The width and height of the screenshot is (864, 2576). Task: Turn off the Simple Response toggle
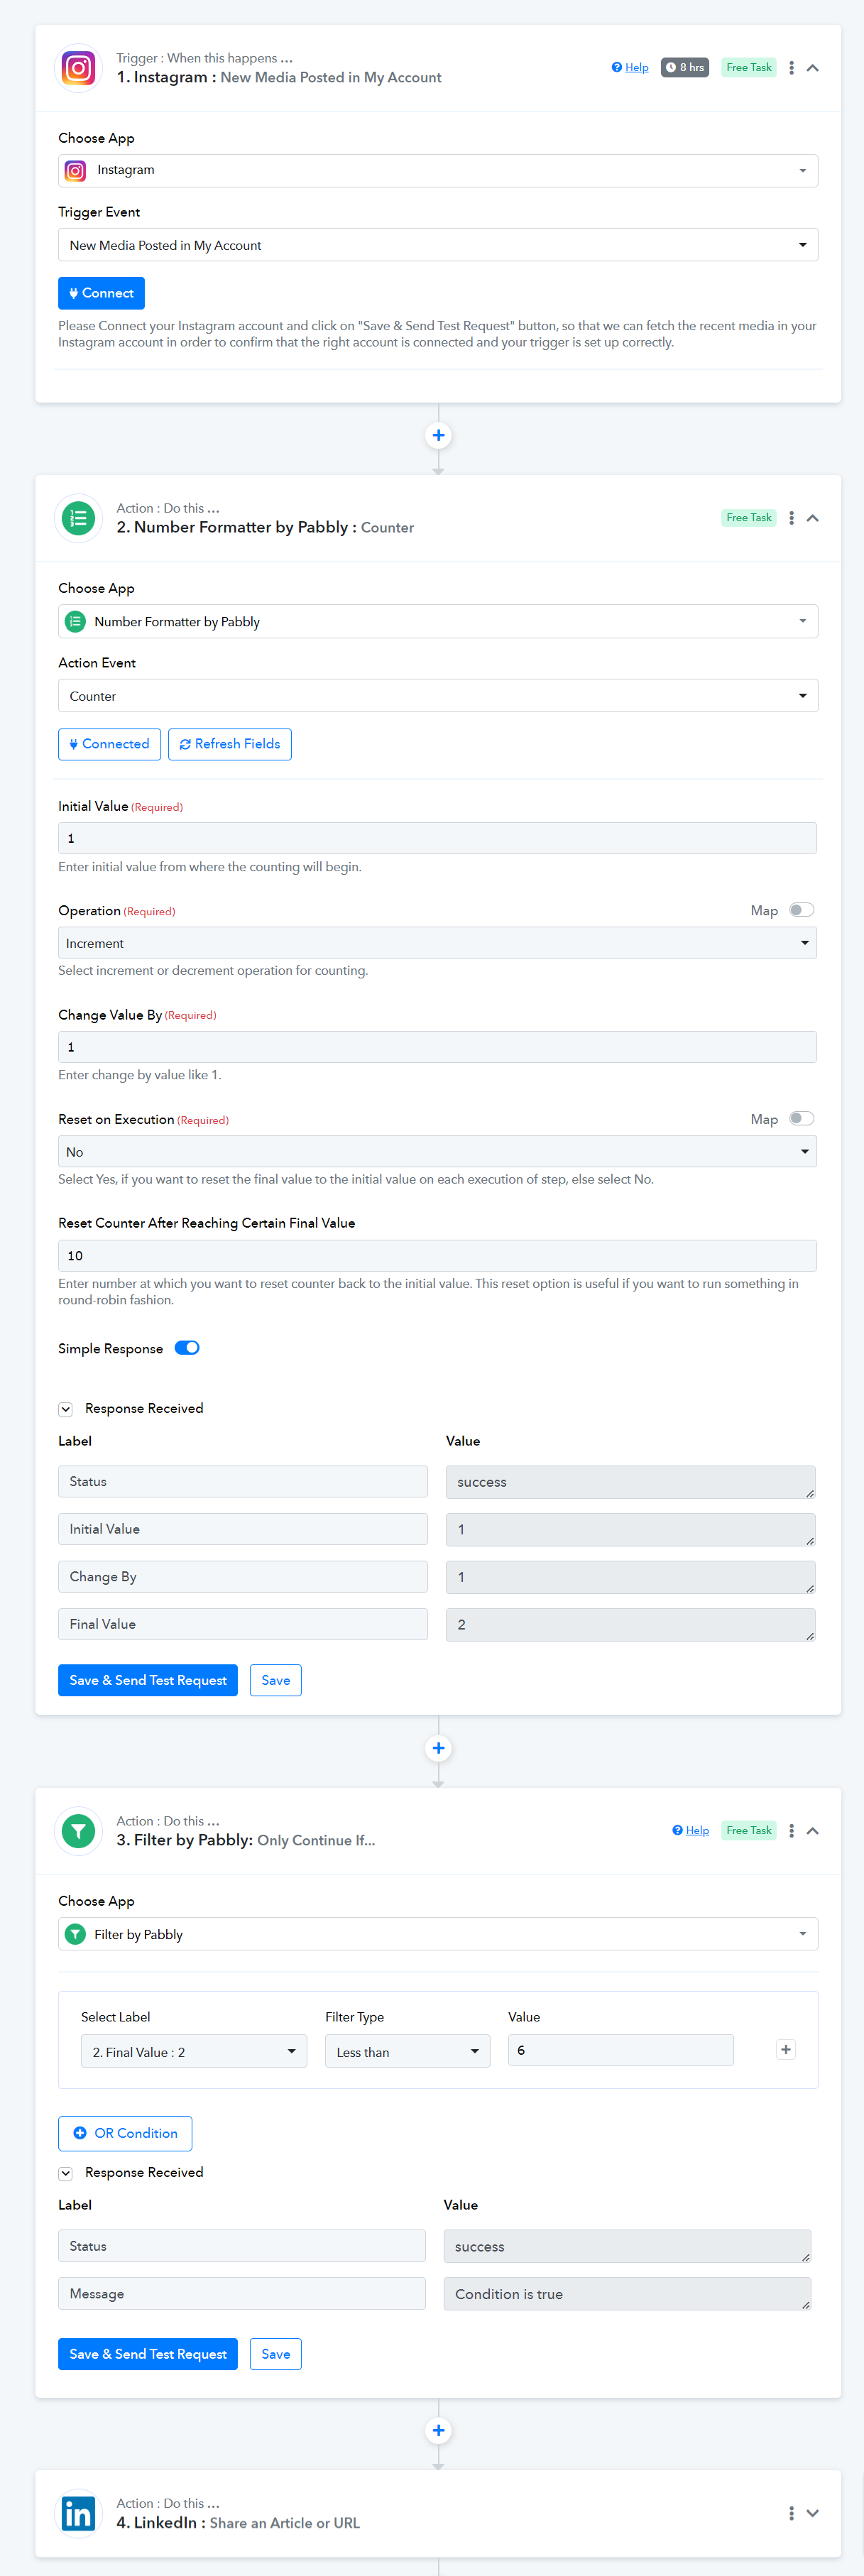click(187, 1347)
